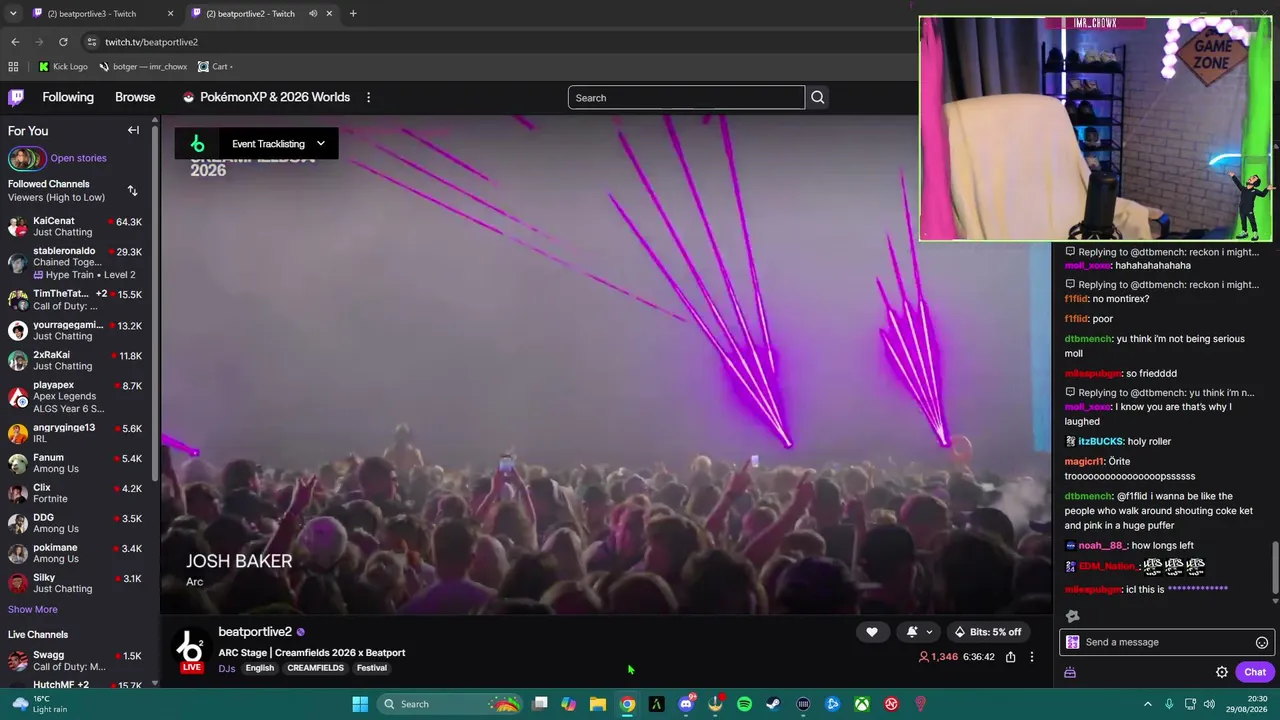Expand the Event Tracklisting dropdown
The height and width of the screenshot is (720, 1280).
321,143
